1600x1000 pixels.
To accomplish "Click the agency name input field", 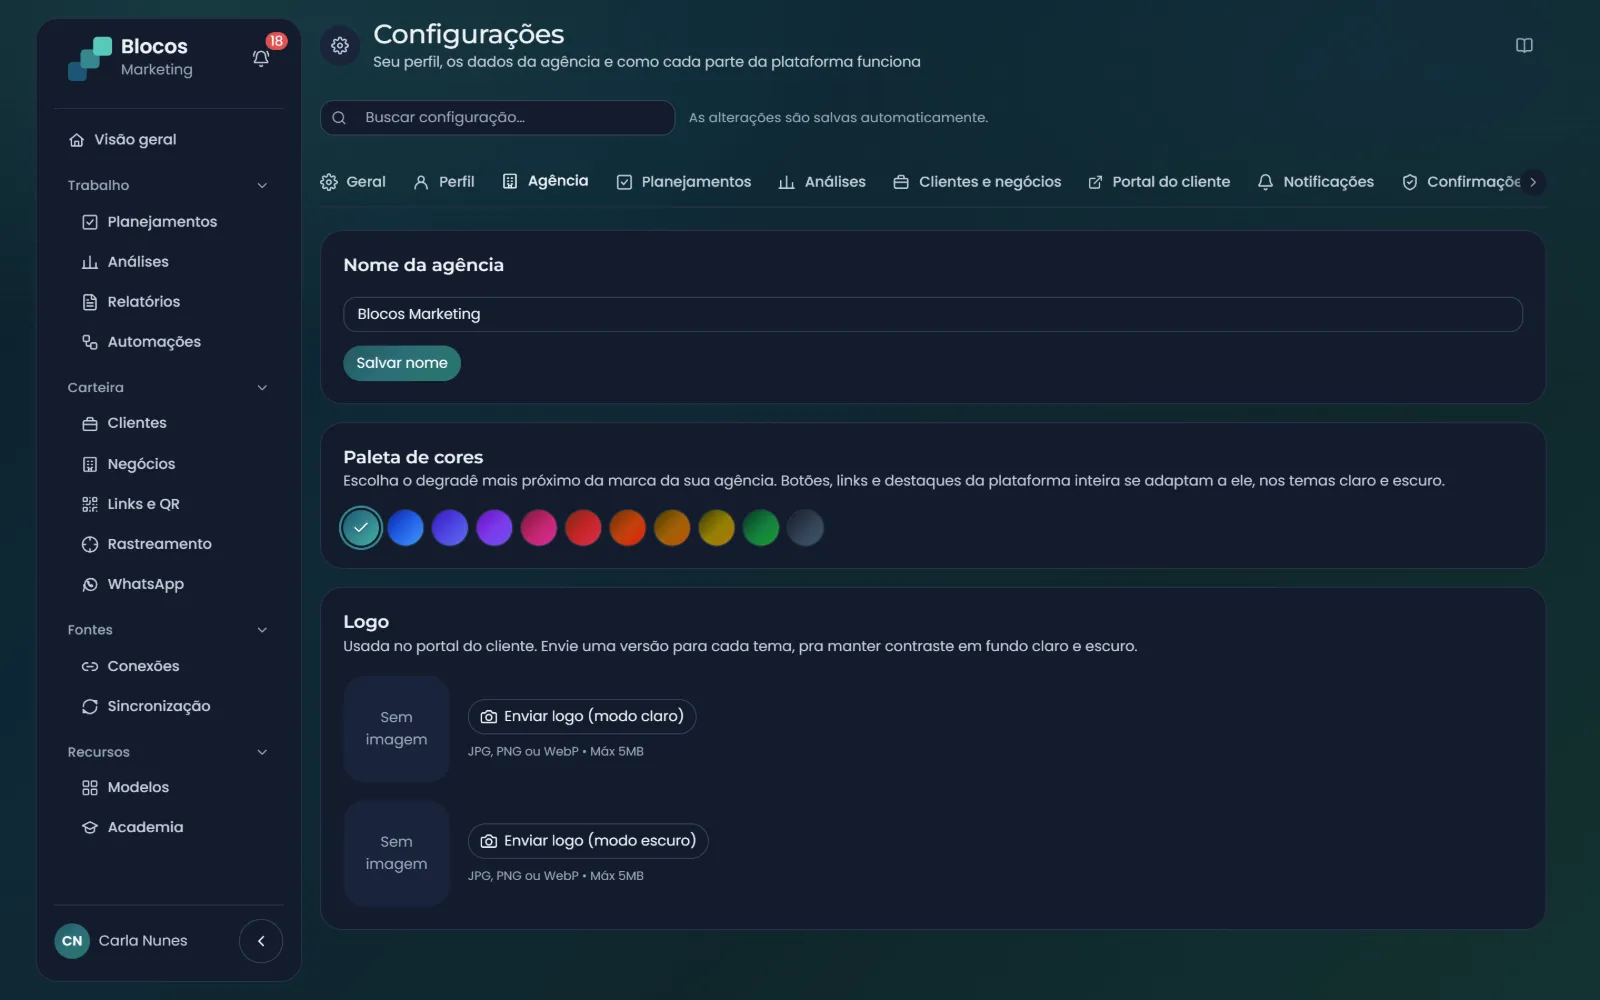I will [933, 314].
